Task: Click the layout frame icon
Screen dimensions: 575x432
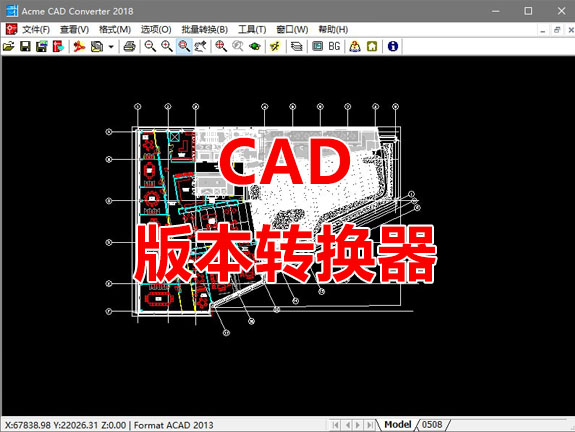Action: pyautogui.click(x=317, y=46)
